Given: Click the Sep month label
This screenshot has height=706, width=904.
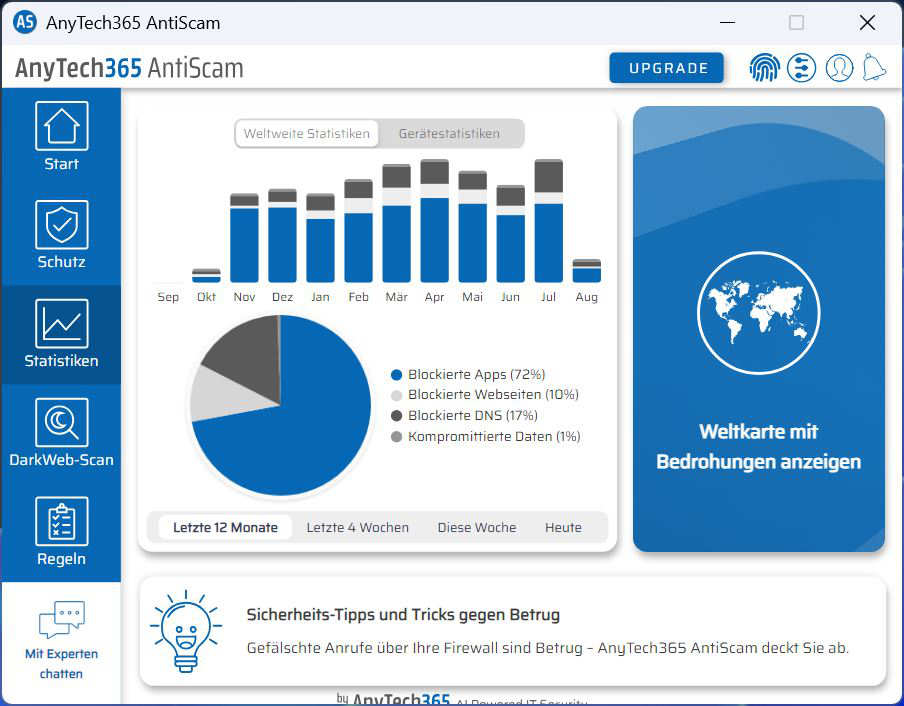Looking at the screenshot, I should tap(168, 297).
